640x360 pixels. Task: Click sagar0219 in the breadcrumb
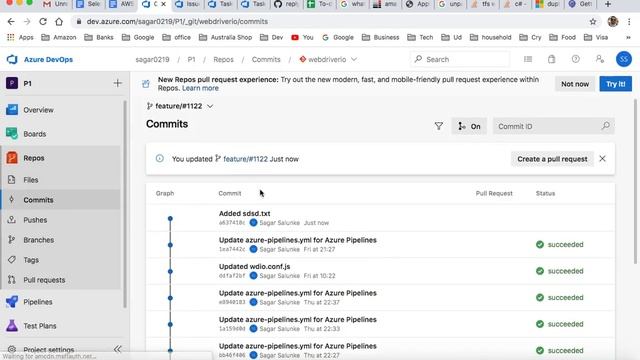152,60
